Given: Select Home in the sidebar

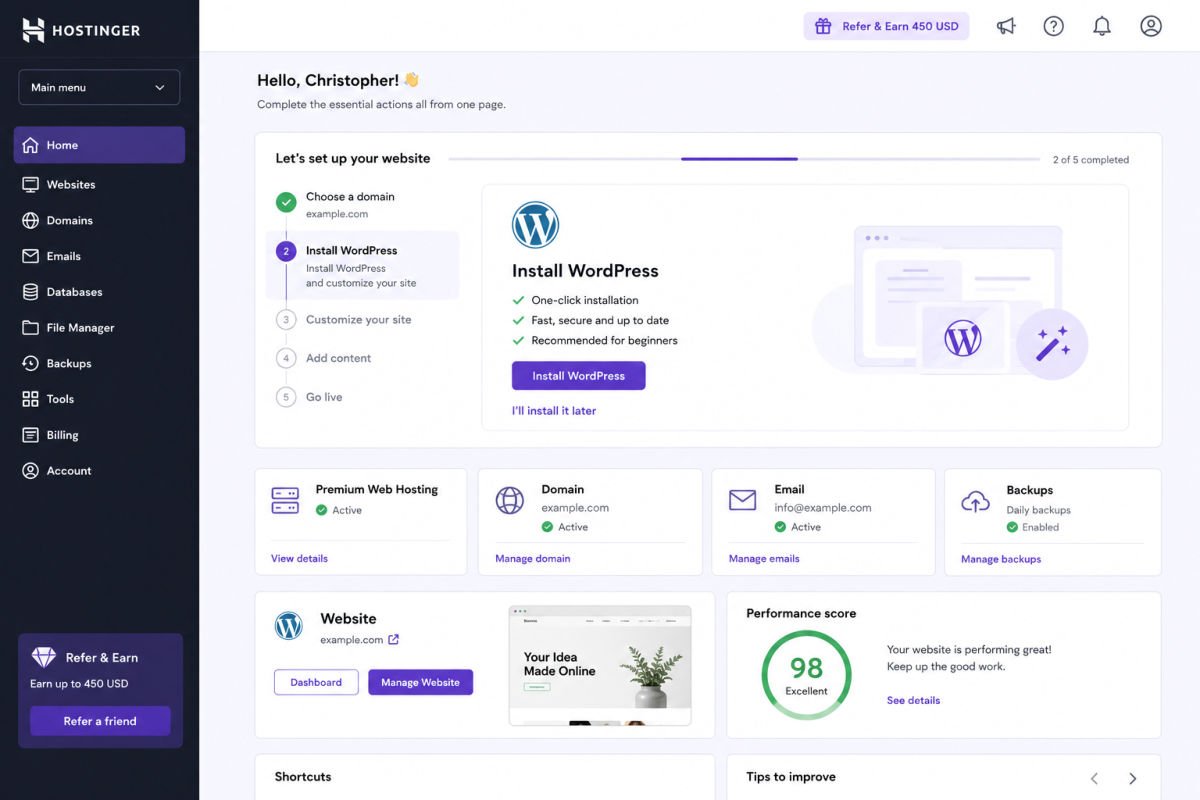Looking at the screenshot, I should pyautogui.click(x=99, y=145).
